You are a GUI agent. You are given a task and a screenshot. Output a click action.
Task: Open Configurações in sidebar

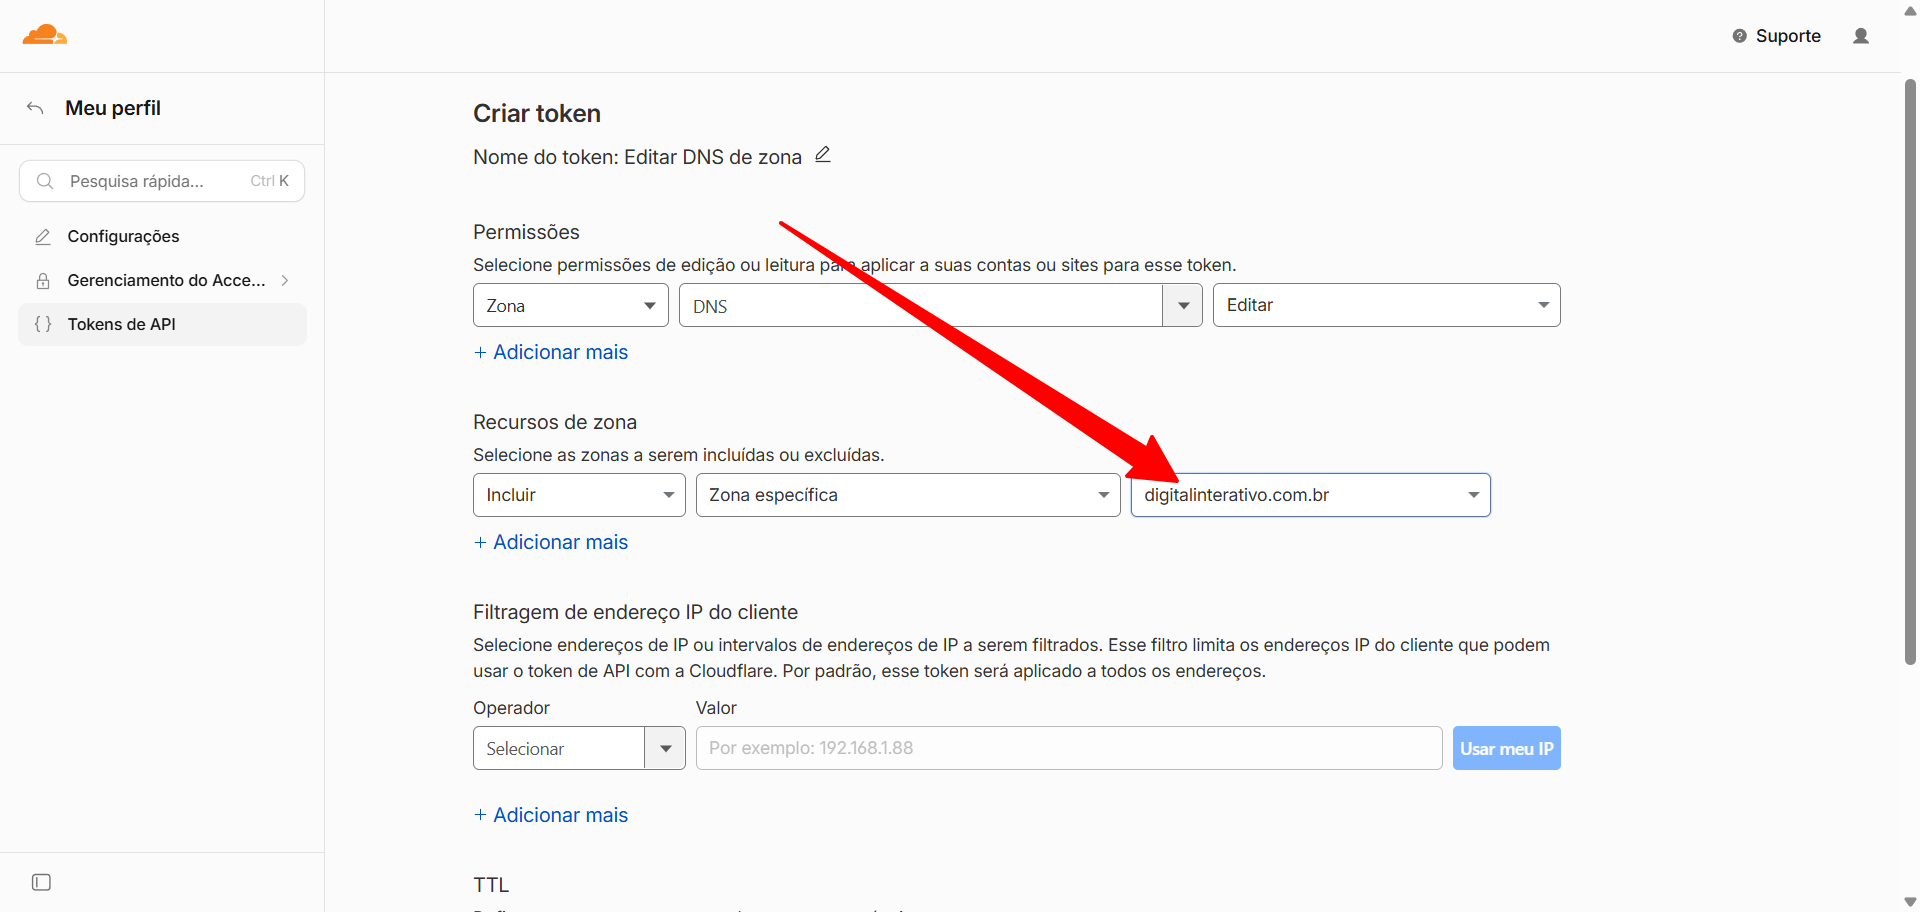[162, 237]
